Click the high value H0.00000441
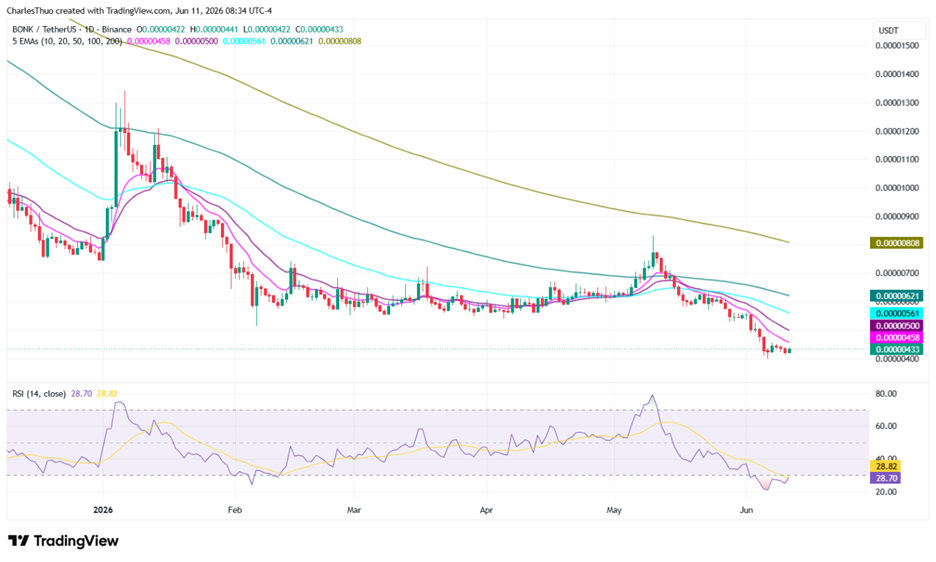 click(214, 29)
